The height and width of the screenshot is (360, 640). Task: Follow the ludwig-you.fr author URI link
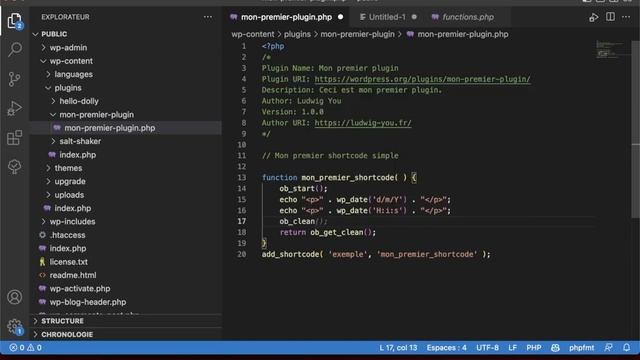[x=363, y=123]
